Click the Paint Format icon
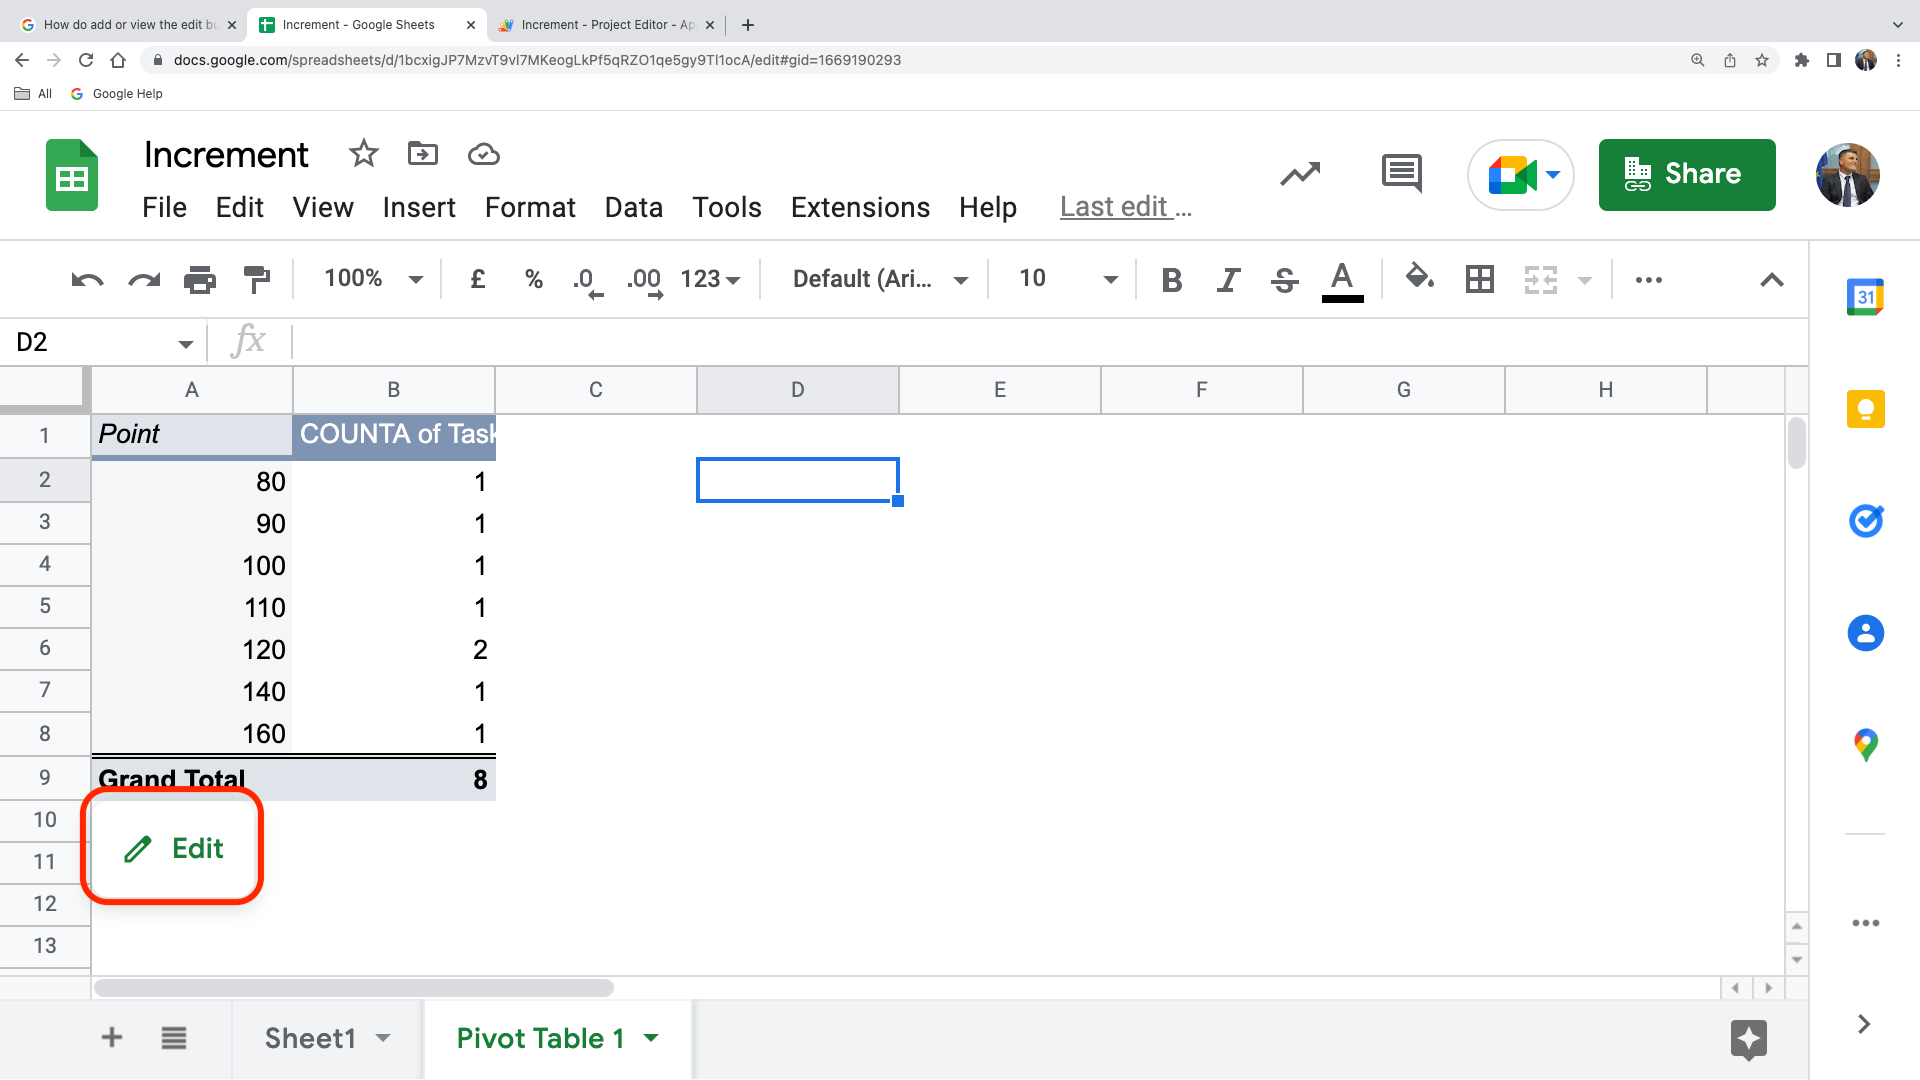Viewport: 1920px width, 1080px height. coord(258,278)
